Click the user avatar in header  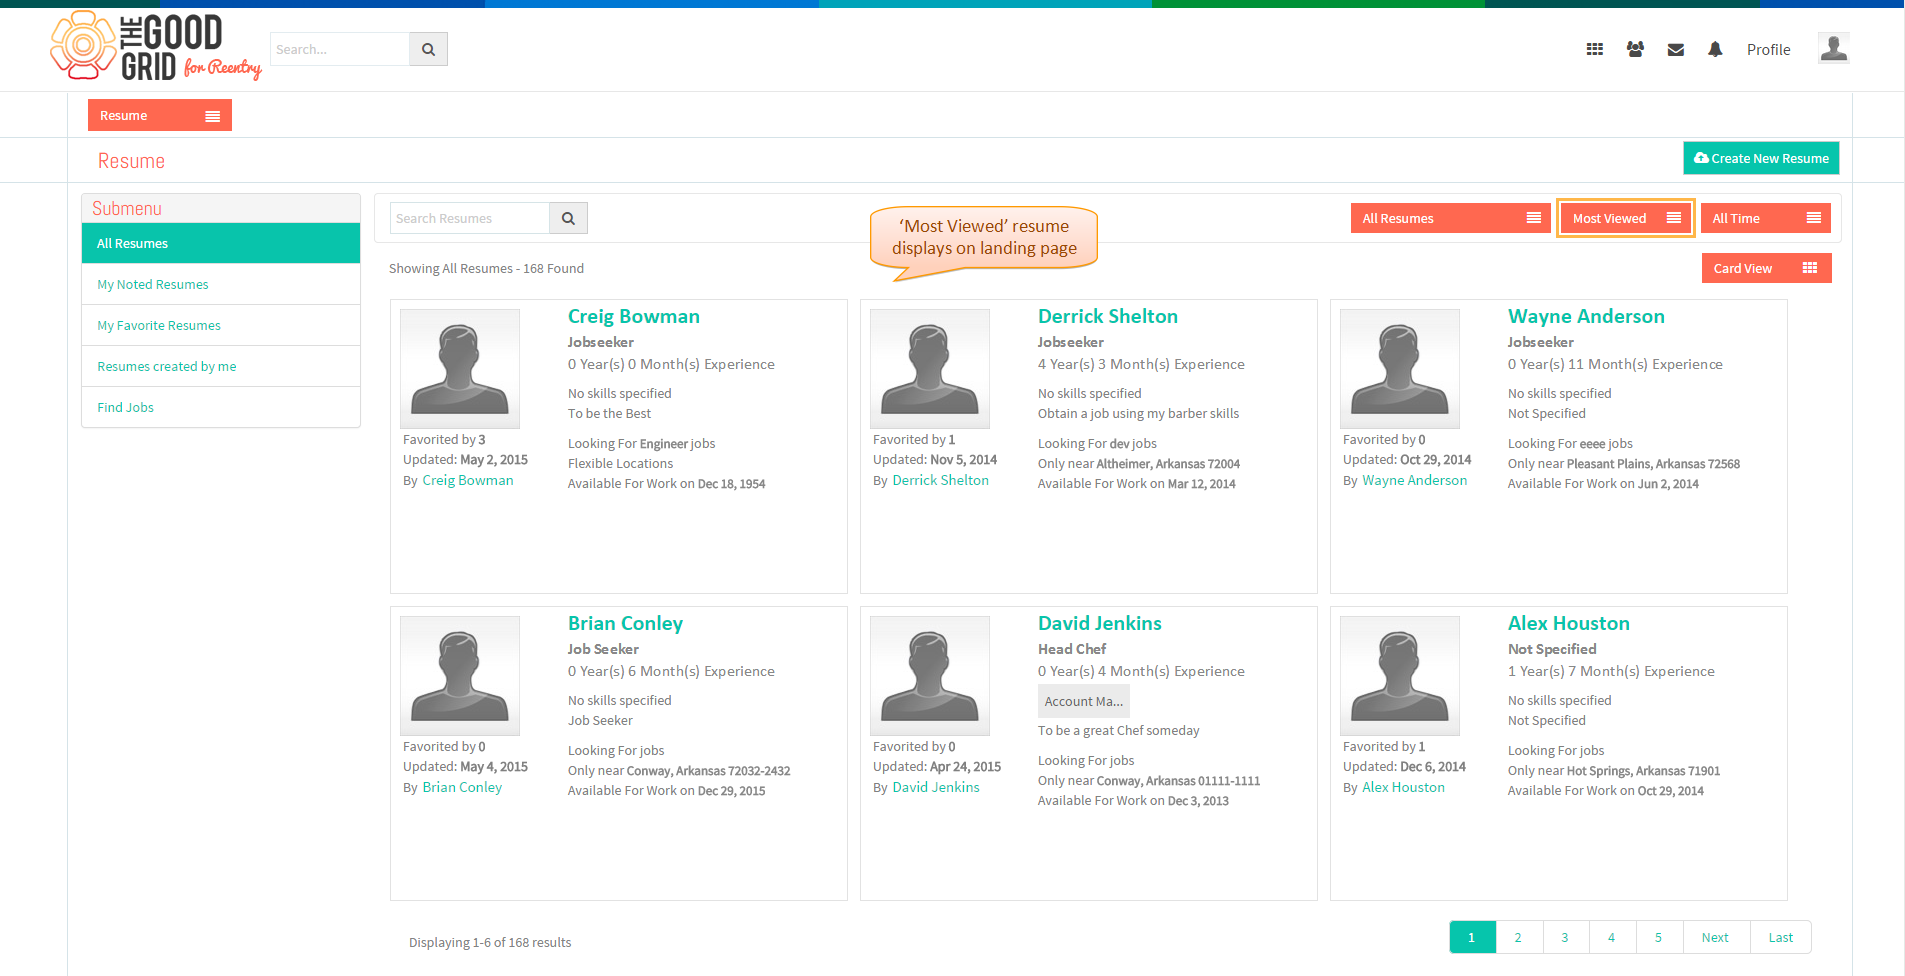click(1833, 48)
